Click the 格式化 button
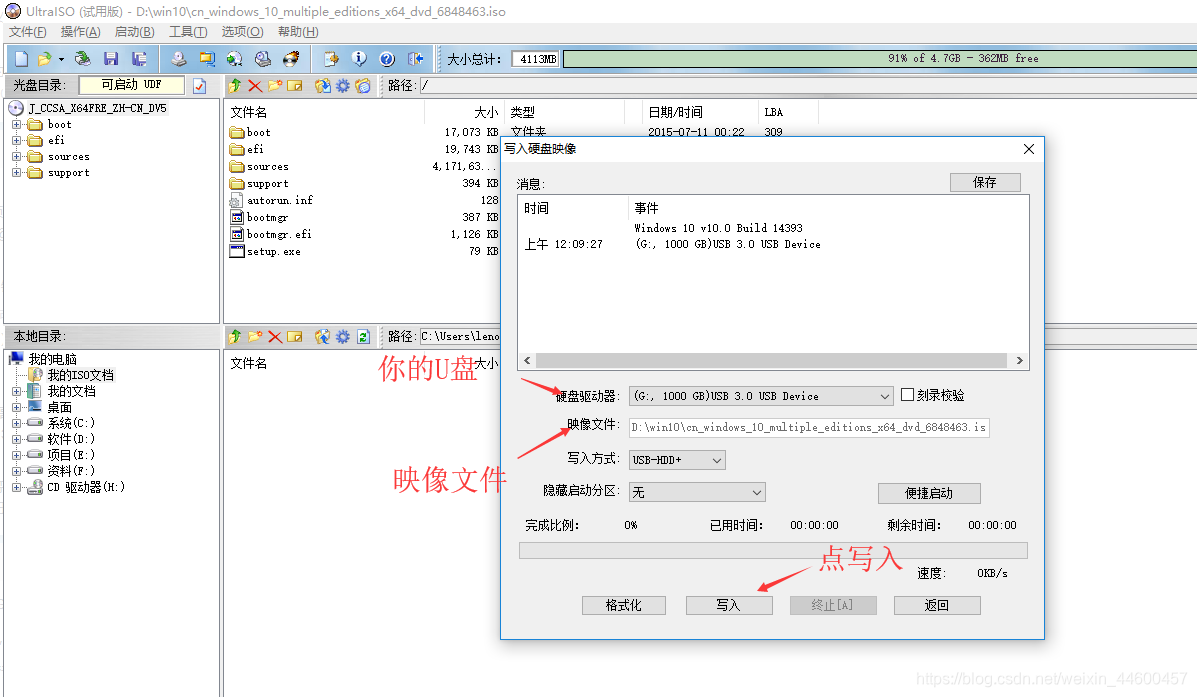The width and height of the screenshot is (1197, 697). [x=624, y=605]
